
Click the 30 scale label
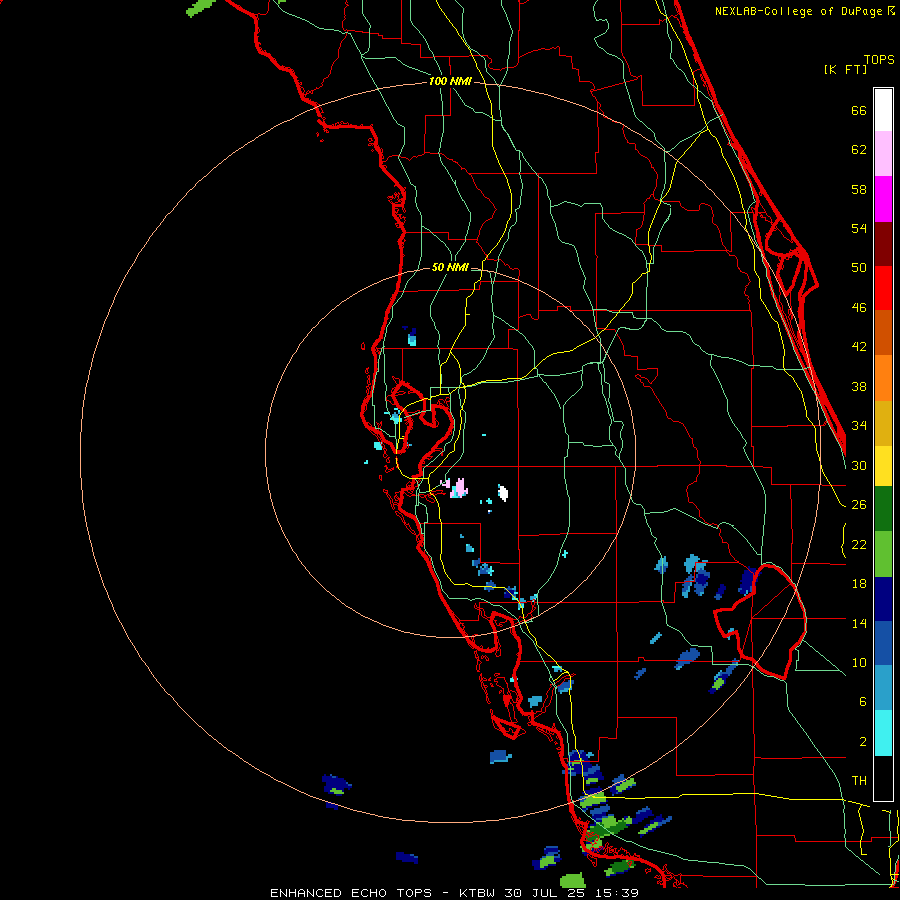(859, 465)
